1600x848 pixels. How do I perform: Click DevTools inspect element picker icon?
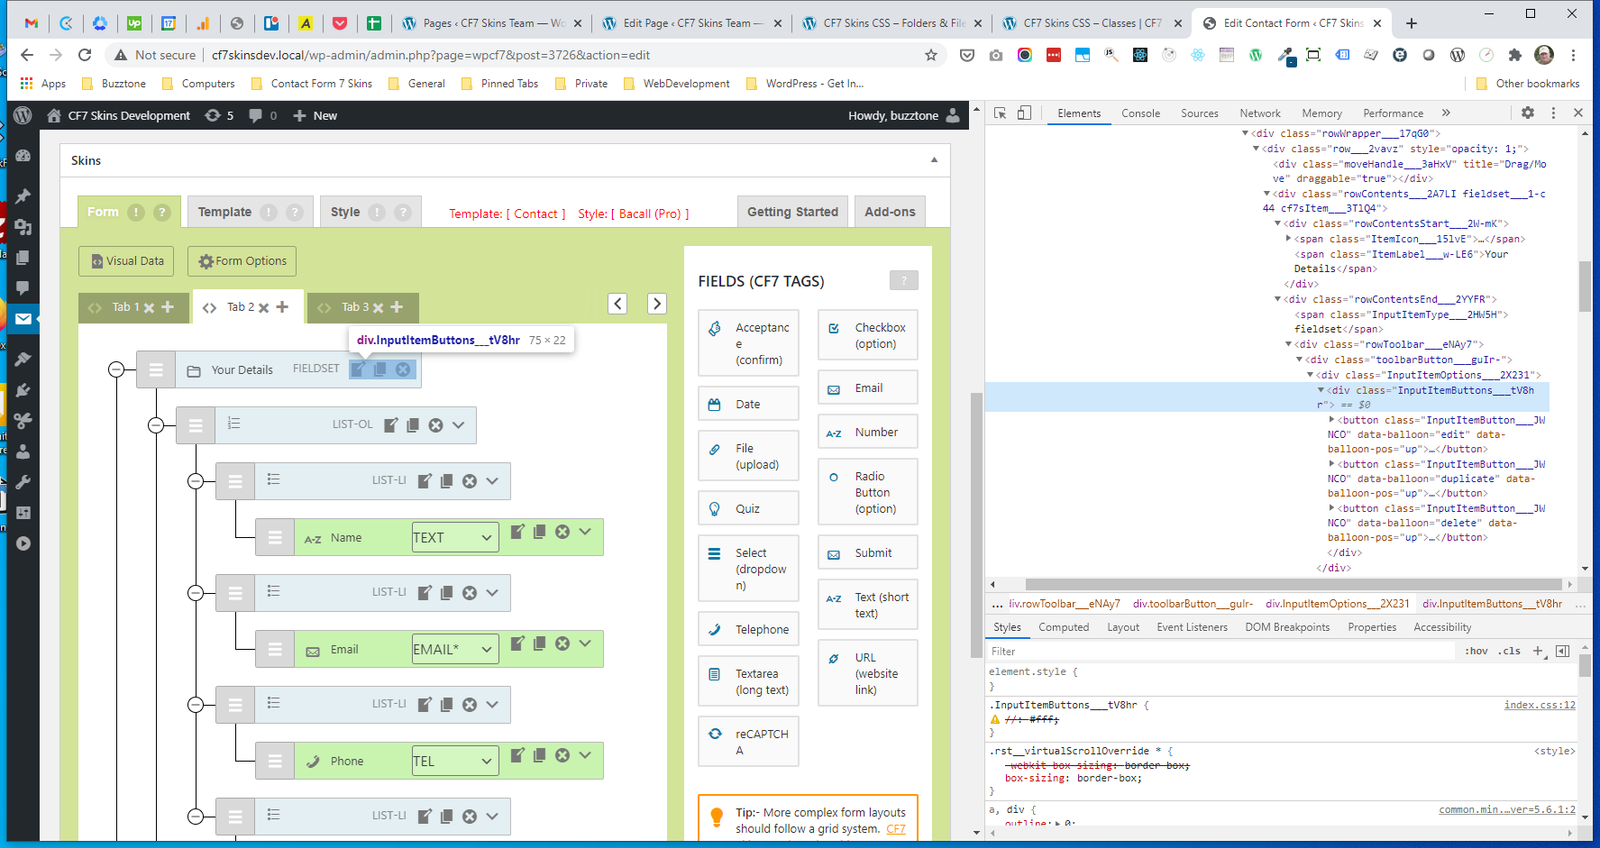1000,113
